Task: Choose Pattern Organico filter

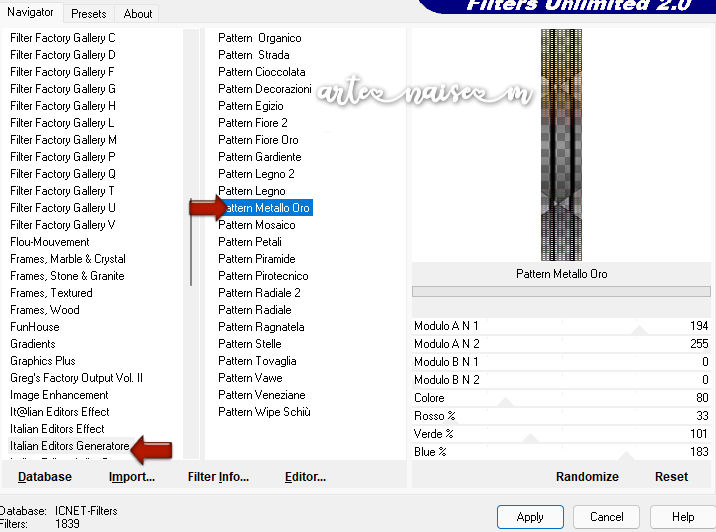Action: (260, 38)
